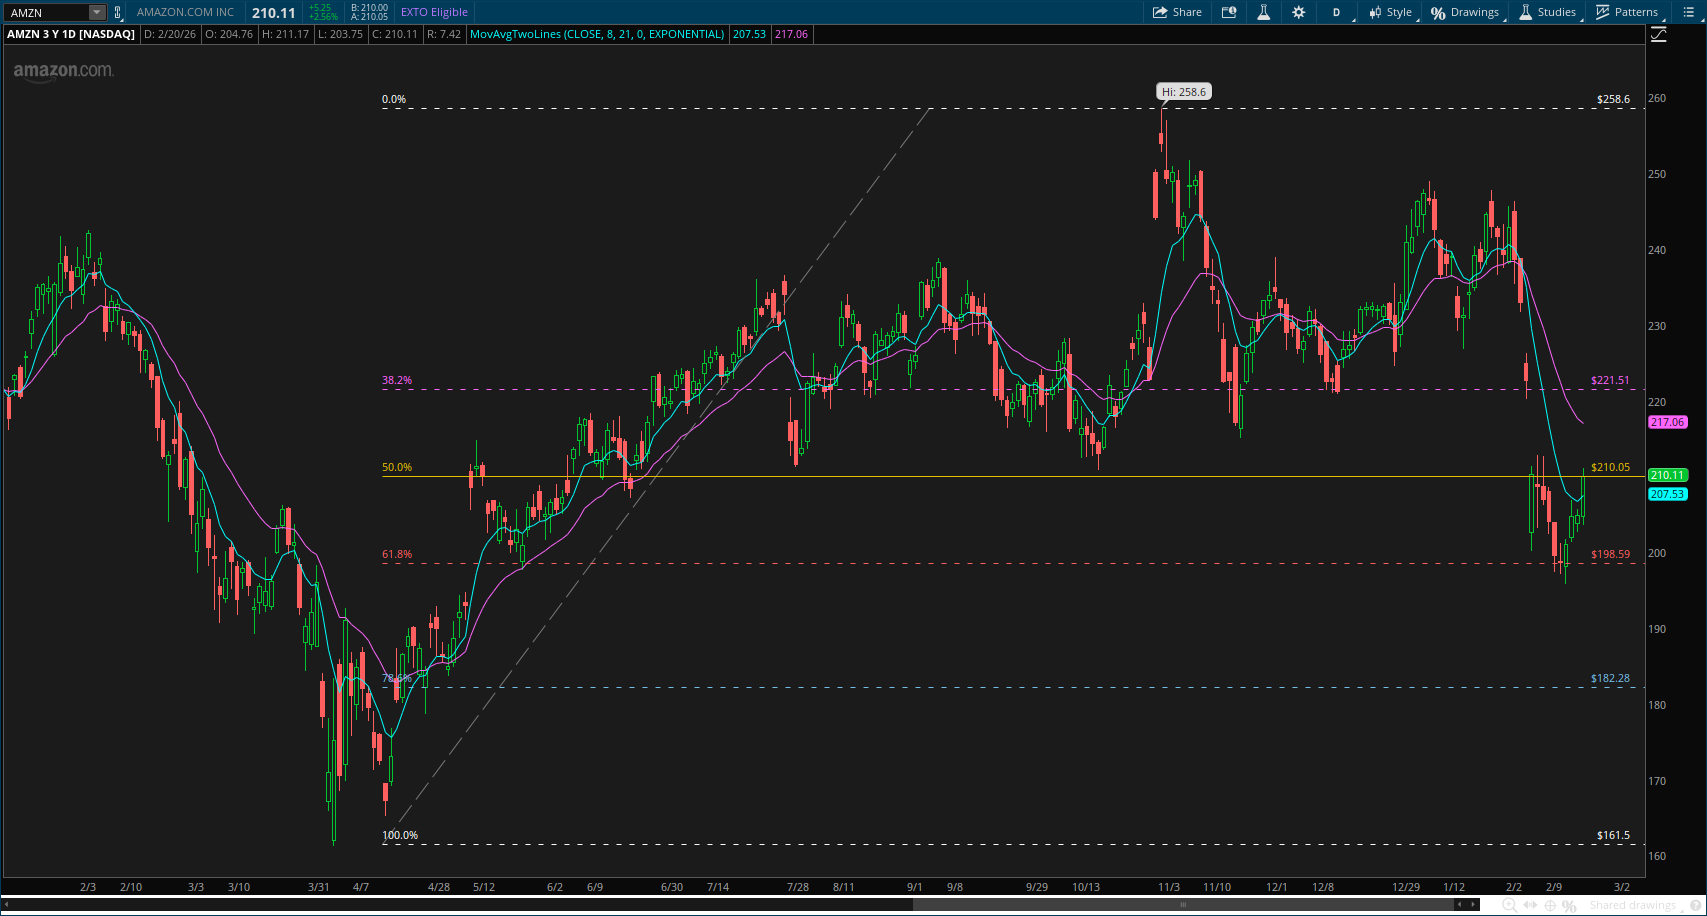Open the Studies menu

click(1548, 12)
